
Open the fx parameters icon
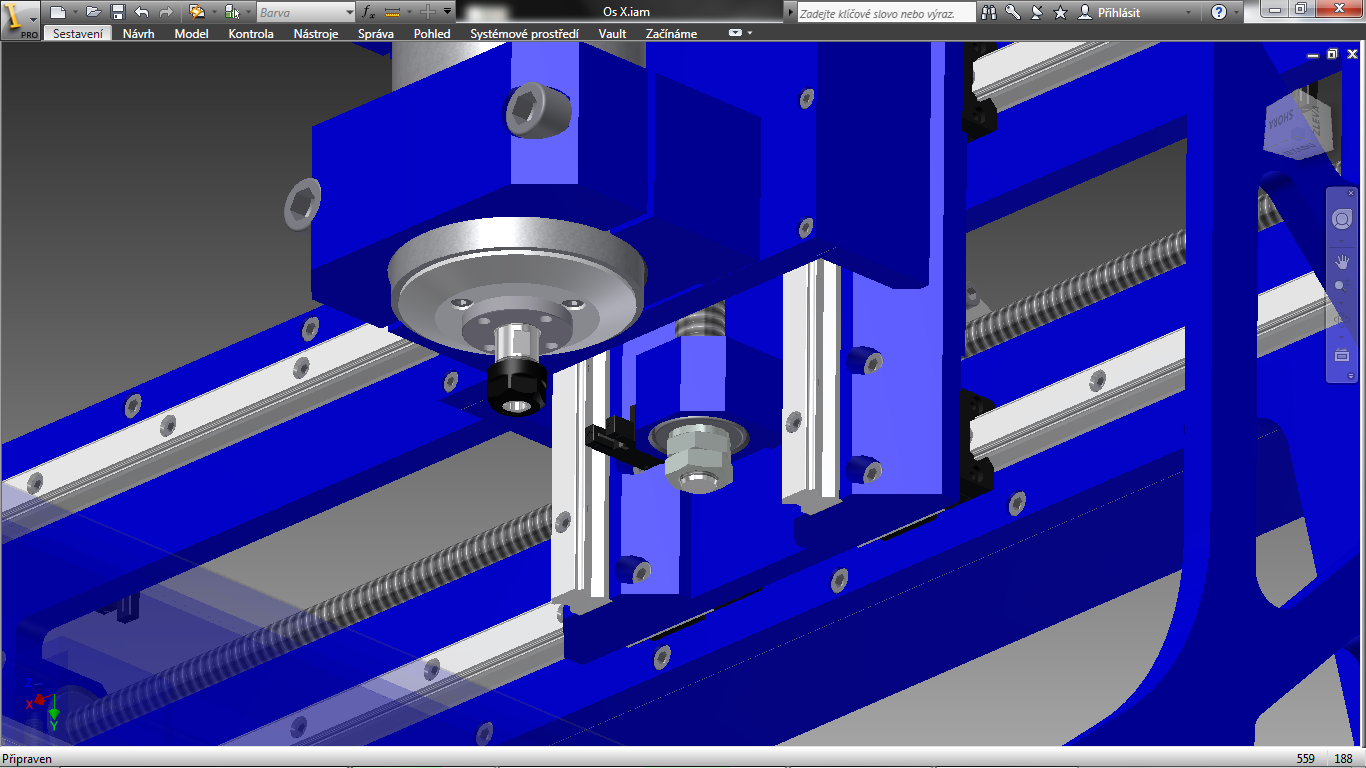[367, 12]
